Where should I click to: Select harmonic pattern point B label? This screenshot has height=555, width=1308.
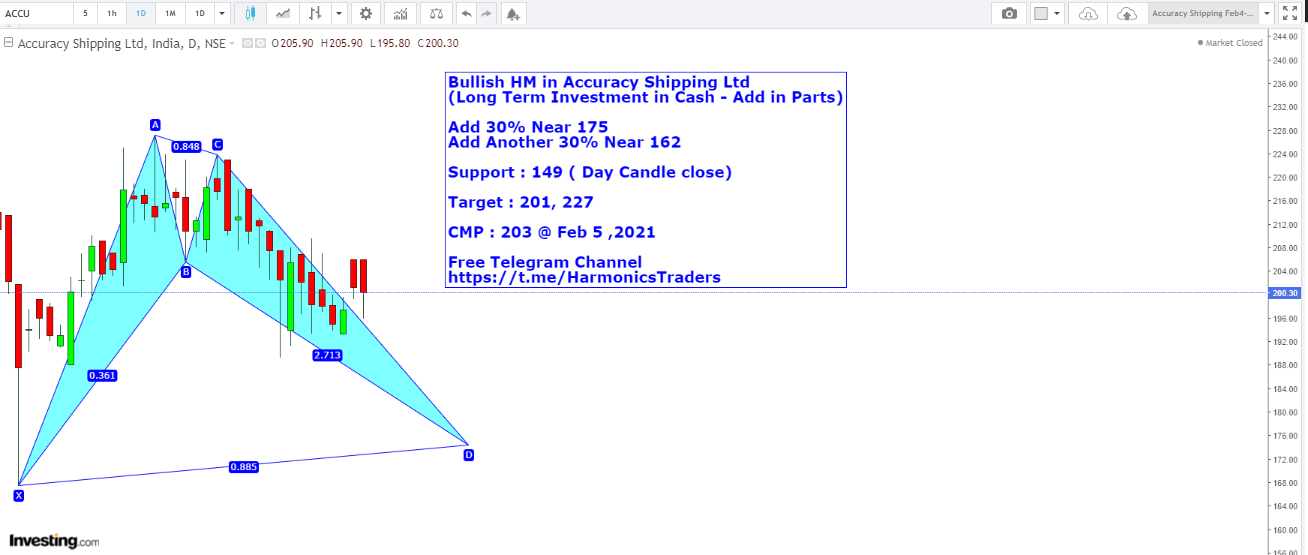click(185, 270)
